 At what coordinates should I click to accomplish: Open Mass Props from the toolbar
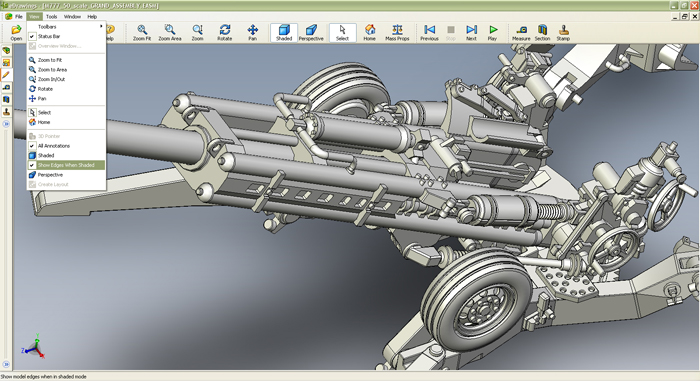click(x=397, y=33)
